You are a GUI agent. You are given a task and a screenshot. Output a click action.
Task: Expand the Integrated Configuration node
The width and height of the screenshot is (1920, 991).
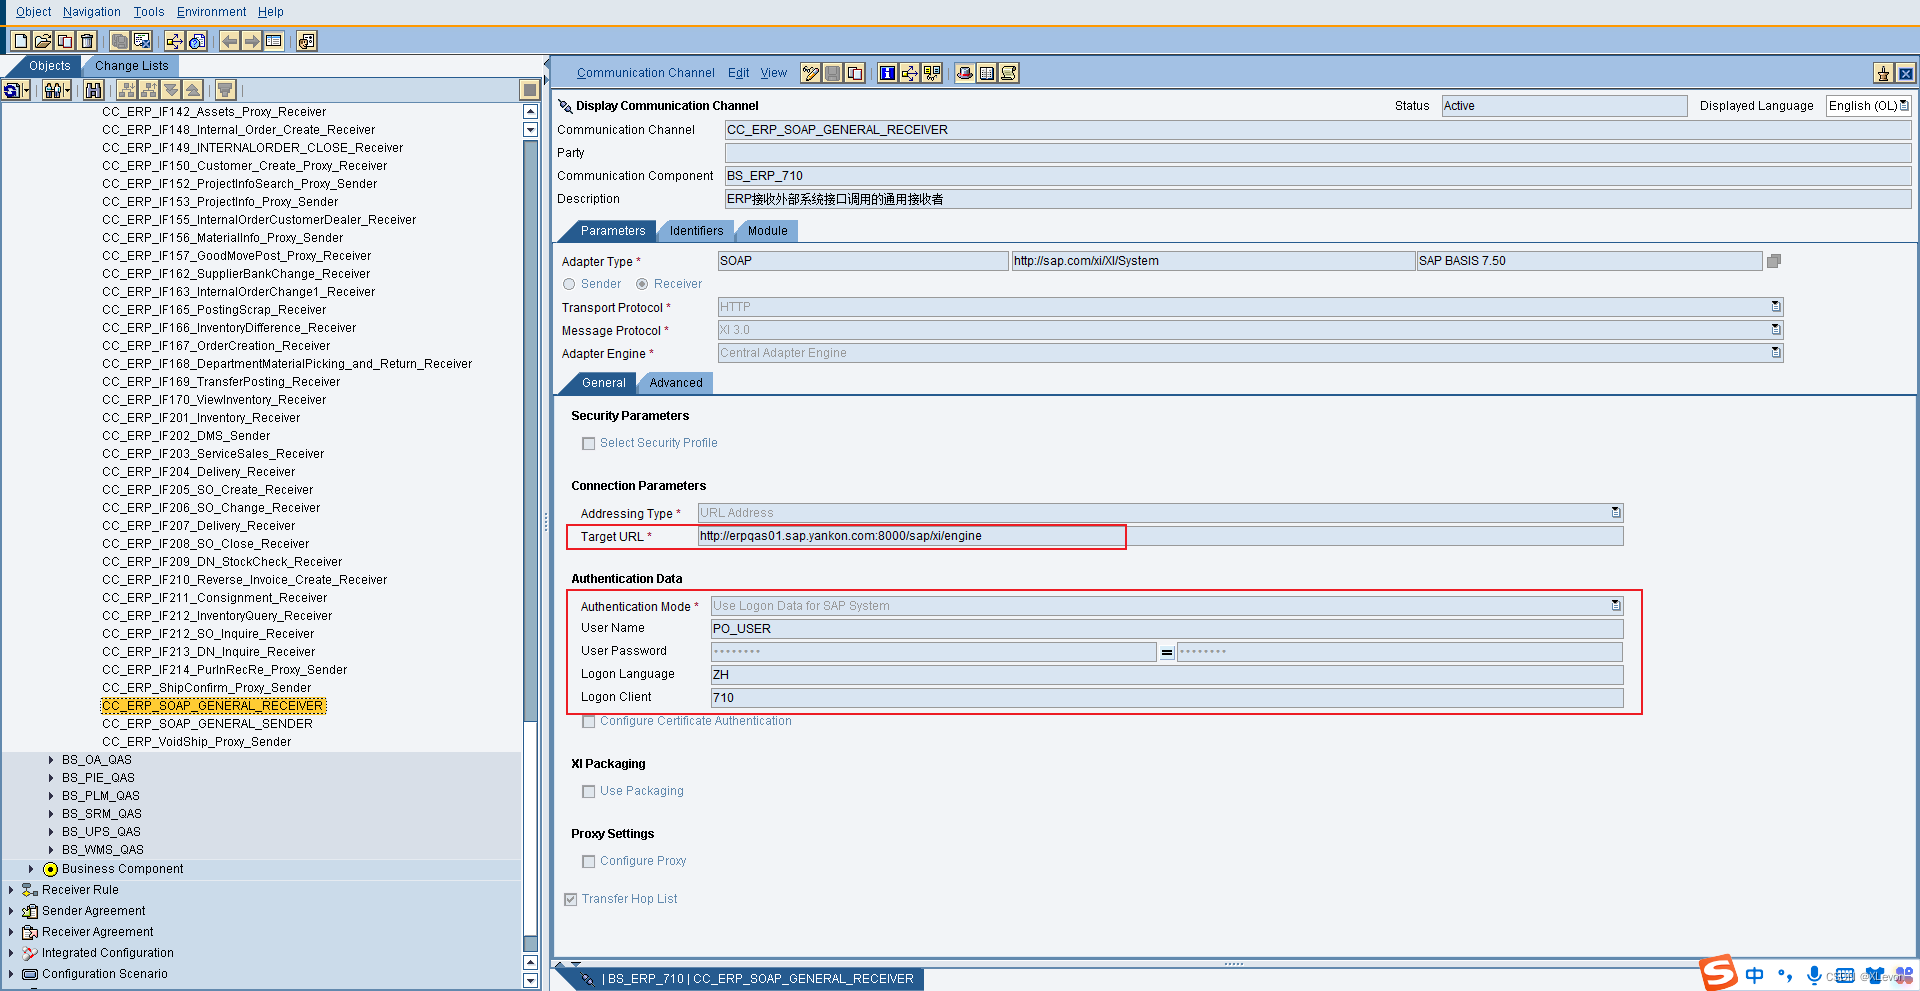click(11, 953)
